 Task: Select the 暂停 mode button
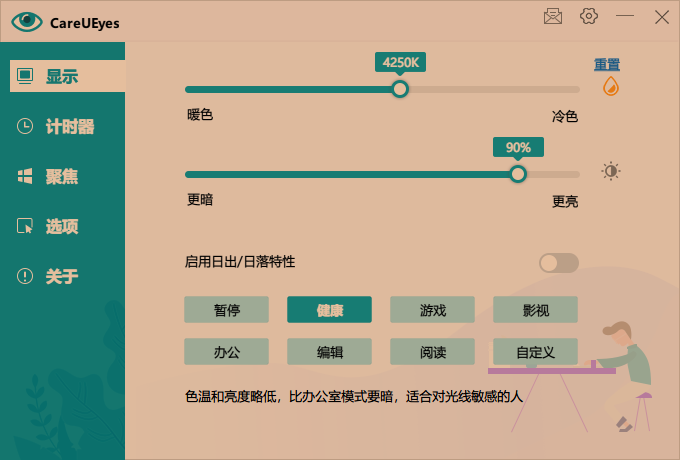pos(226,310)
